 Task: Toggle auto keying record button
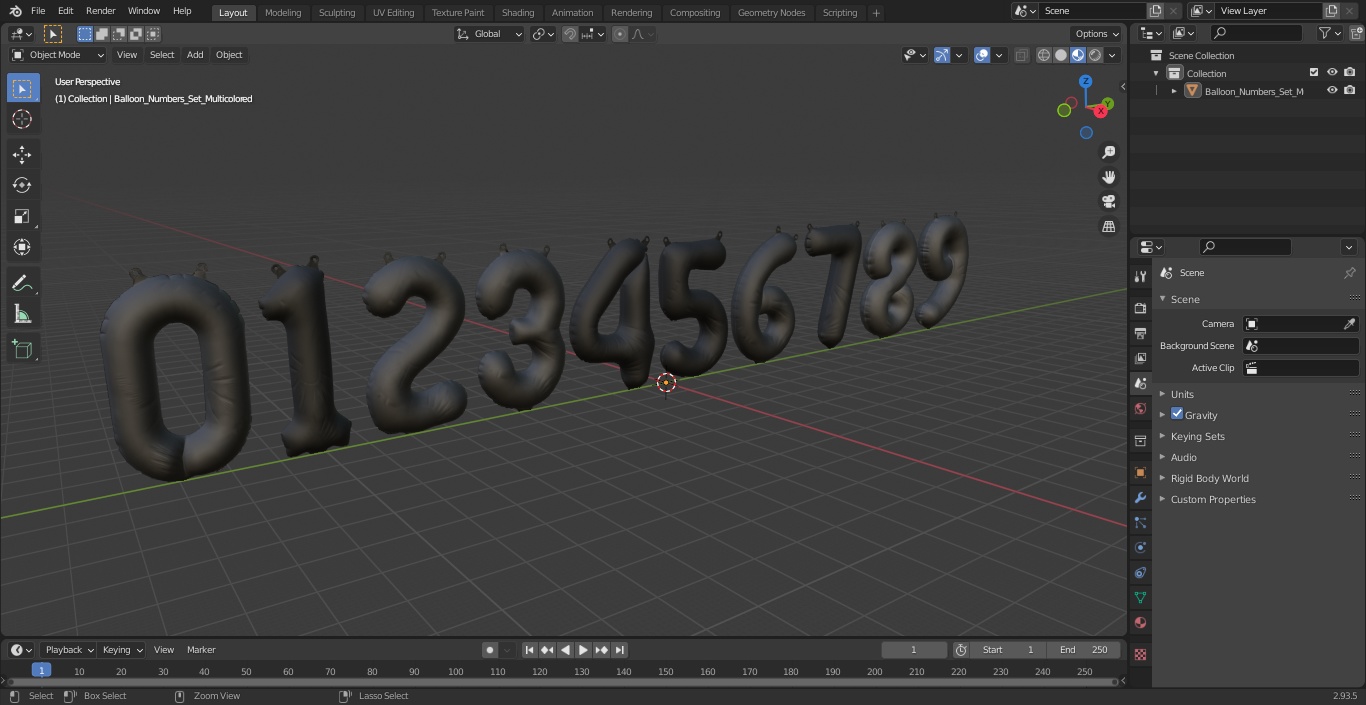click(x=490, y=650)
